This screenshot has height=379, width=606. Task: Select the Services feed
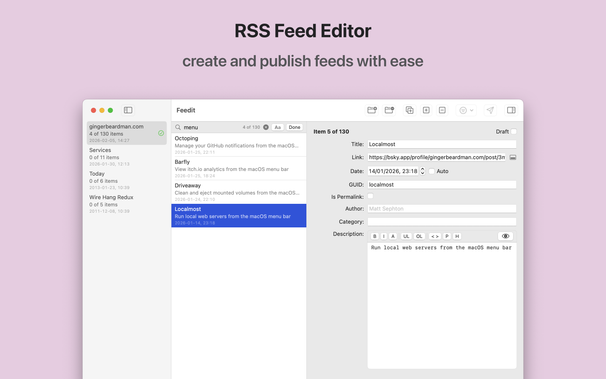pyautogui.click(x=127, y=157)
